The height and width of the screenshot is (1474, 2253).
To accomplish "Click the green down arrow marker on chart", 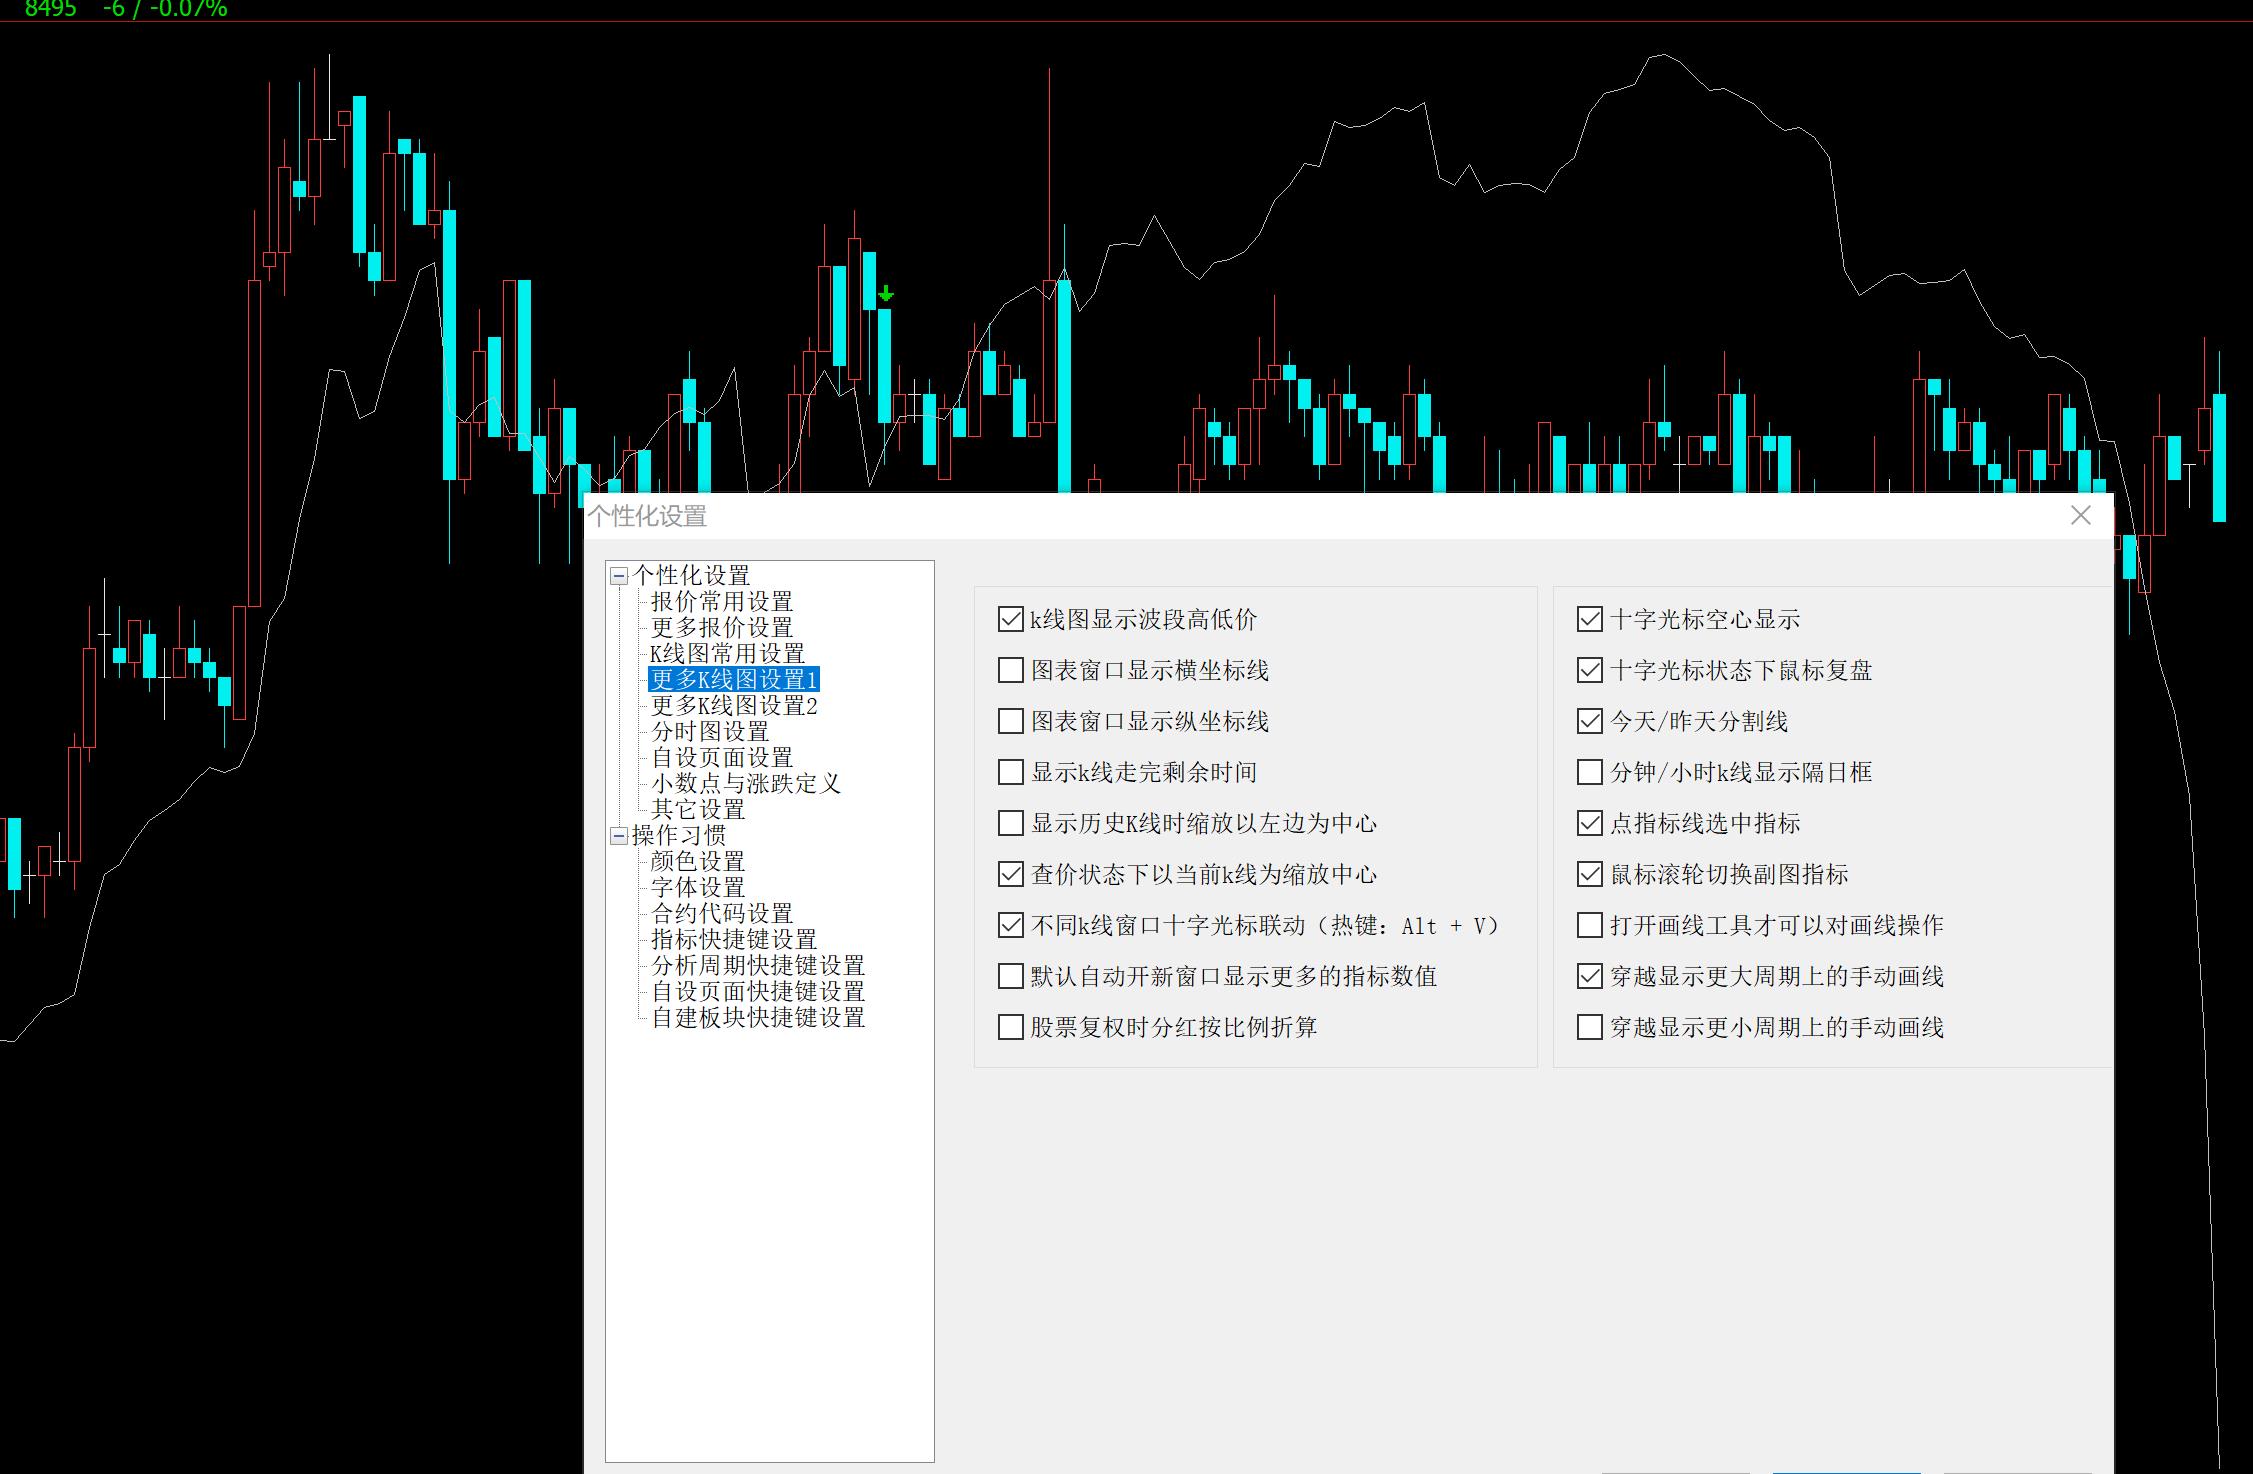I will coord(885,294).
